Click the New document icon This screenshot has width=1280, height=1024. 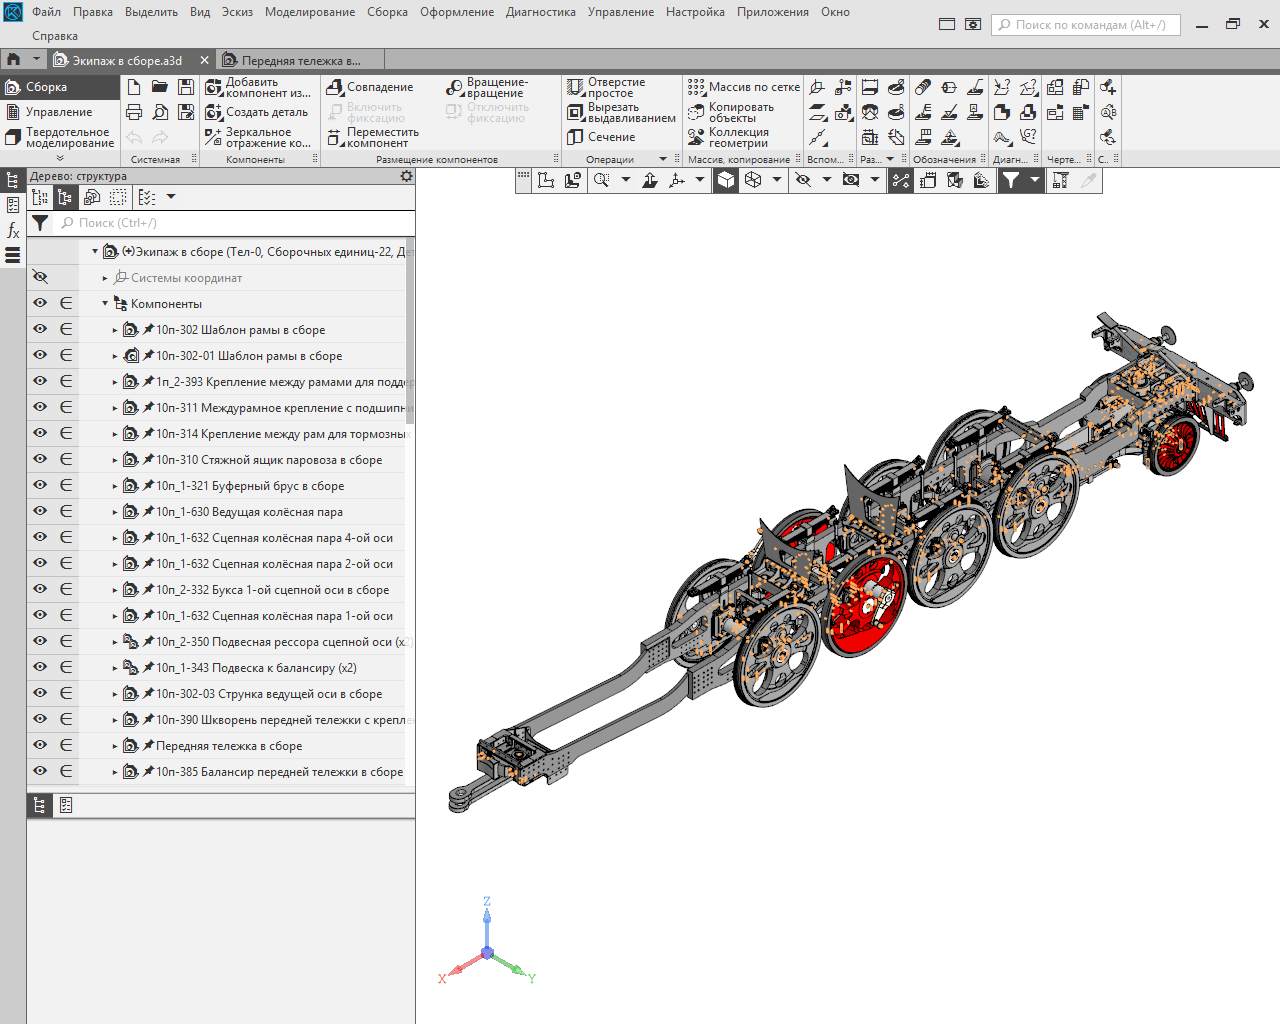[134, 87]
